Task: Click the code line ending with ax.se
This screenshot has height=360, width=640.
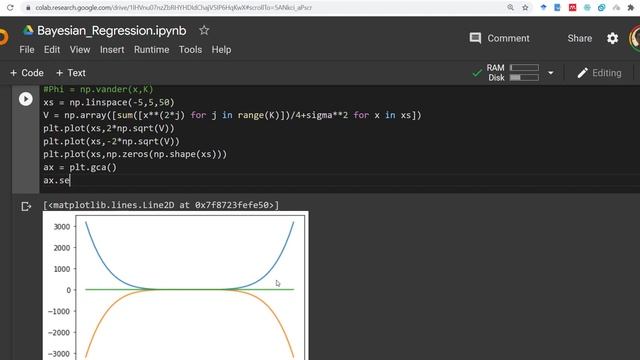Action: (57, 180)
